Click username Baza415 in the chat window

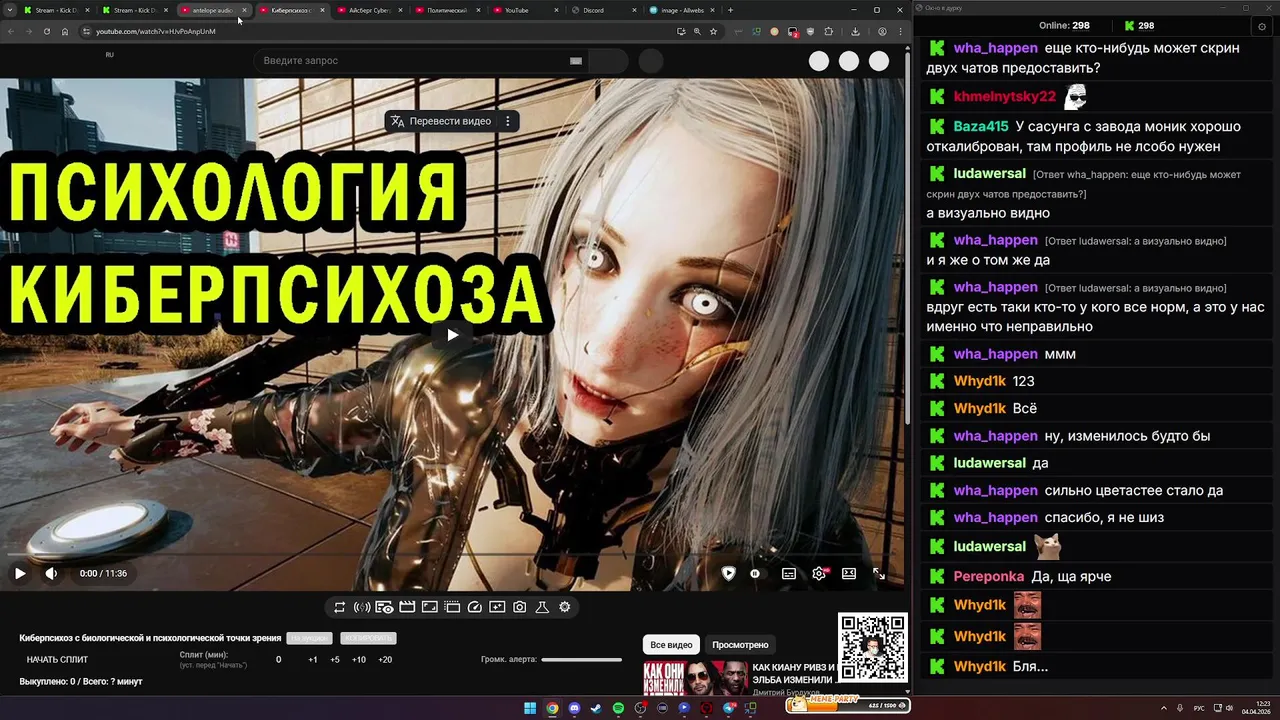981,126
